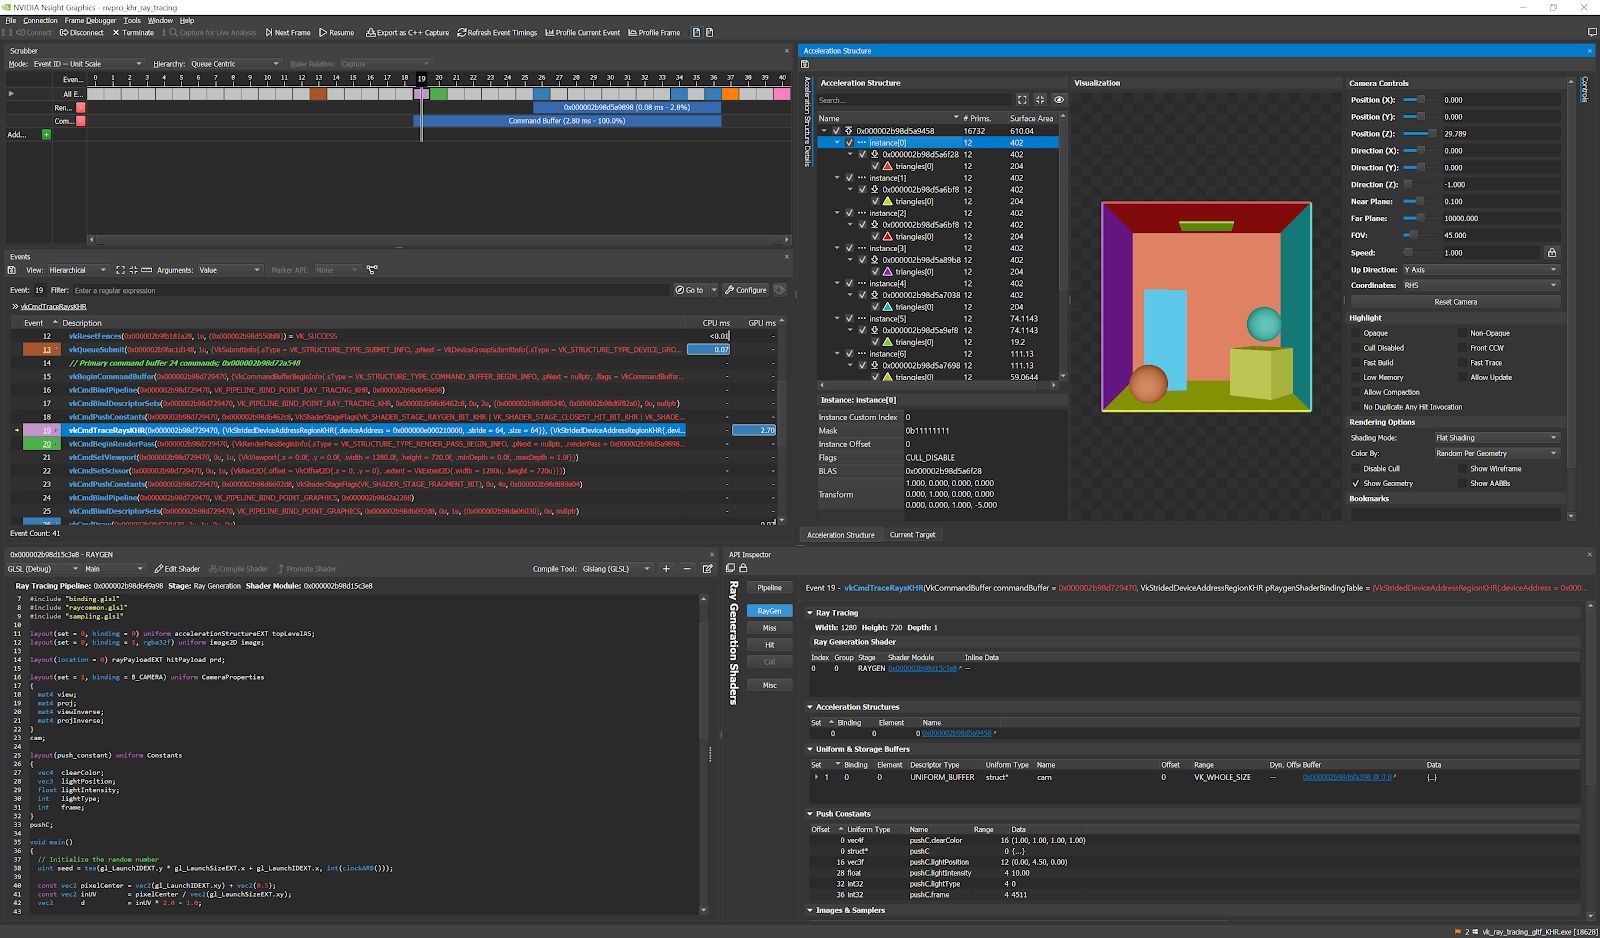Click the plus icon beside Compile Tool
The height and width of the screenshot is (938, 1600).
(667, 569)
